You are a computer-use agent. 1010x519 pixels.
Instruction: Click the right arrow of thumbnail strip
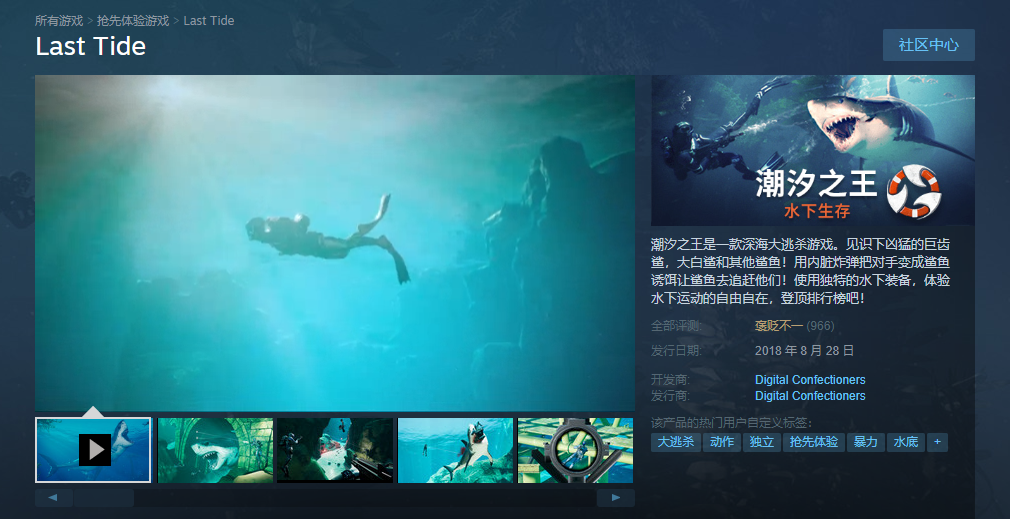[x=615, y=498]
